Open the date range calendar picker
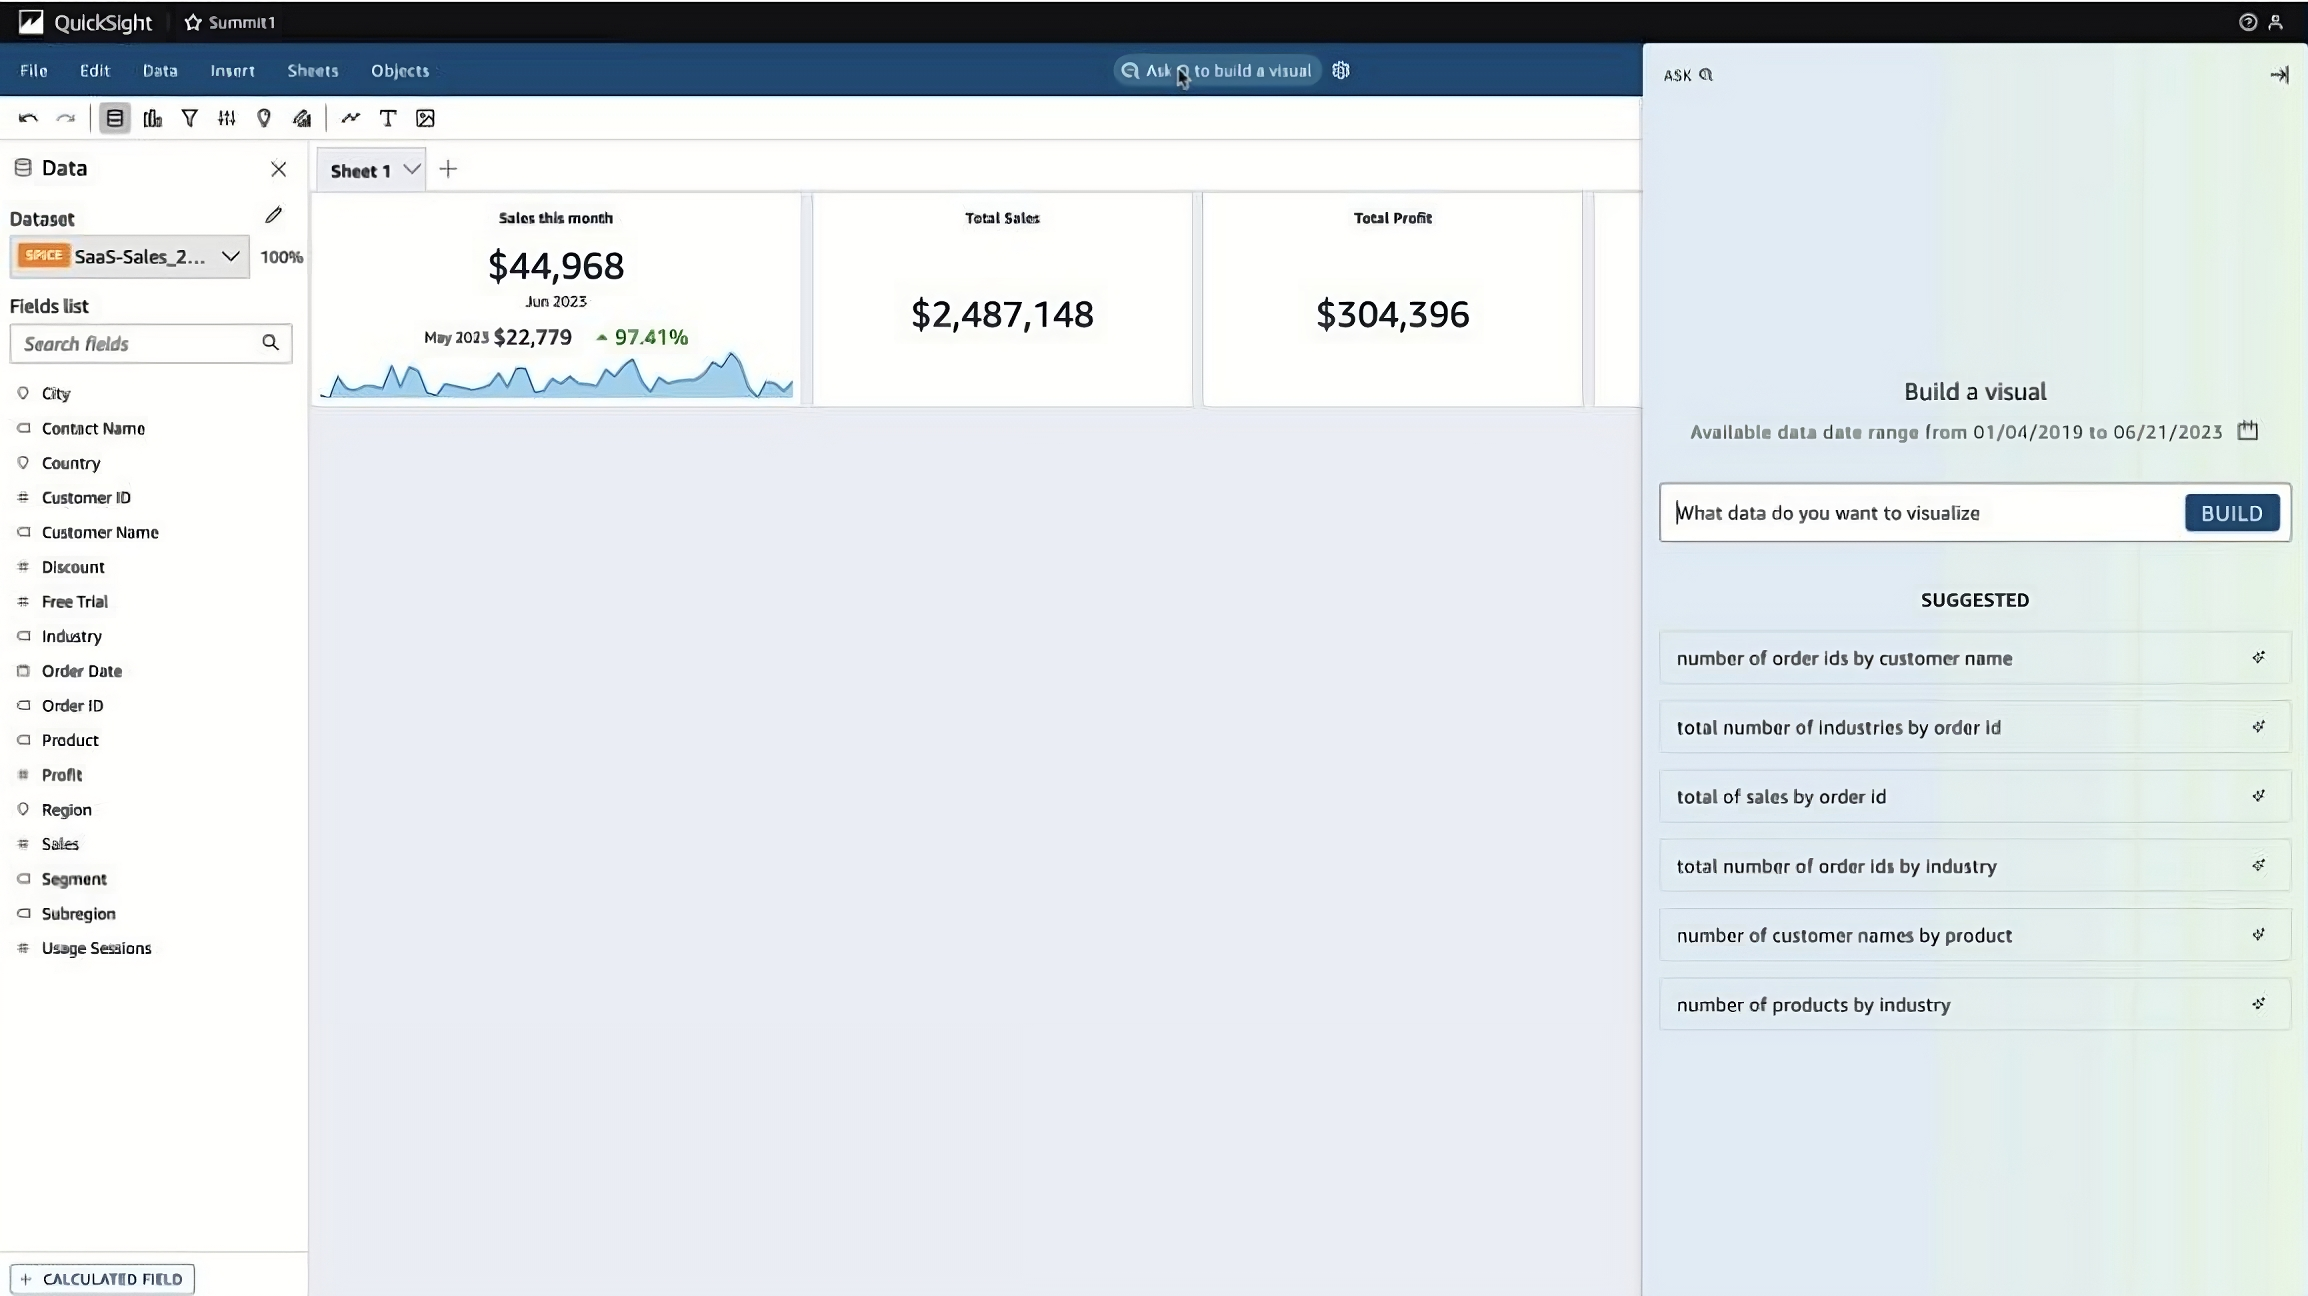Viewport: 2308px width, 1296px height. coord(2248,431)
